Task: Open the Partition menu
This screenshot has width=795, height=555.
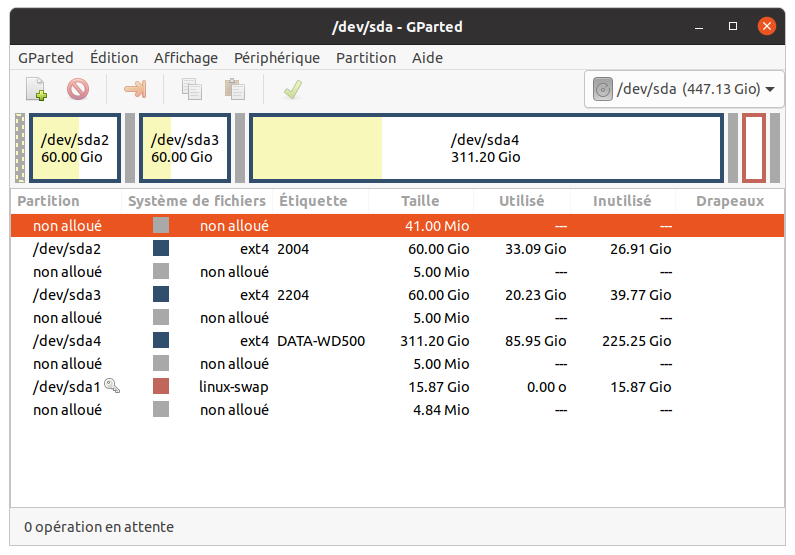Action: 366,58
